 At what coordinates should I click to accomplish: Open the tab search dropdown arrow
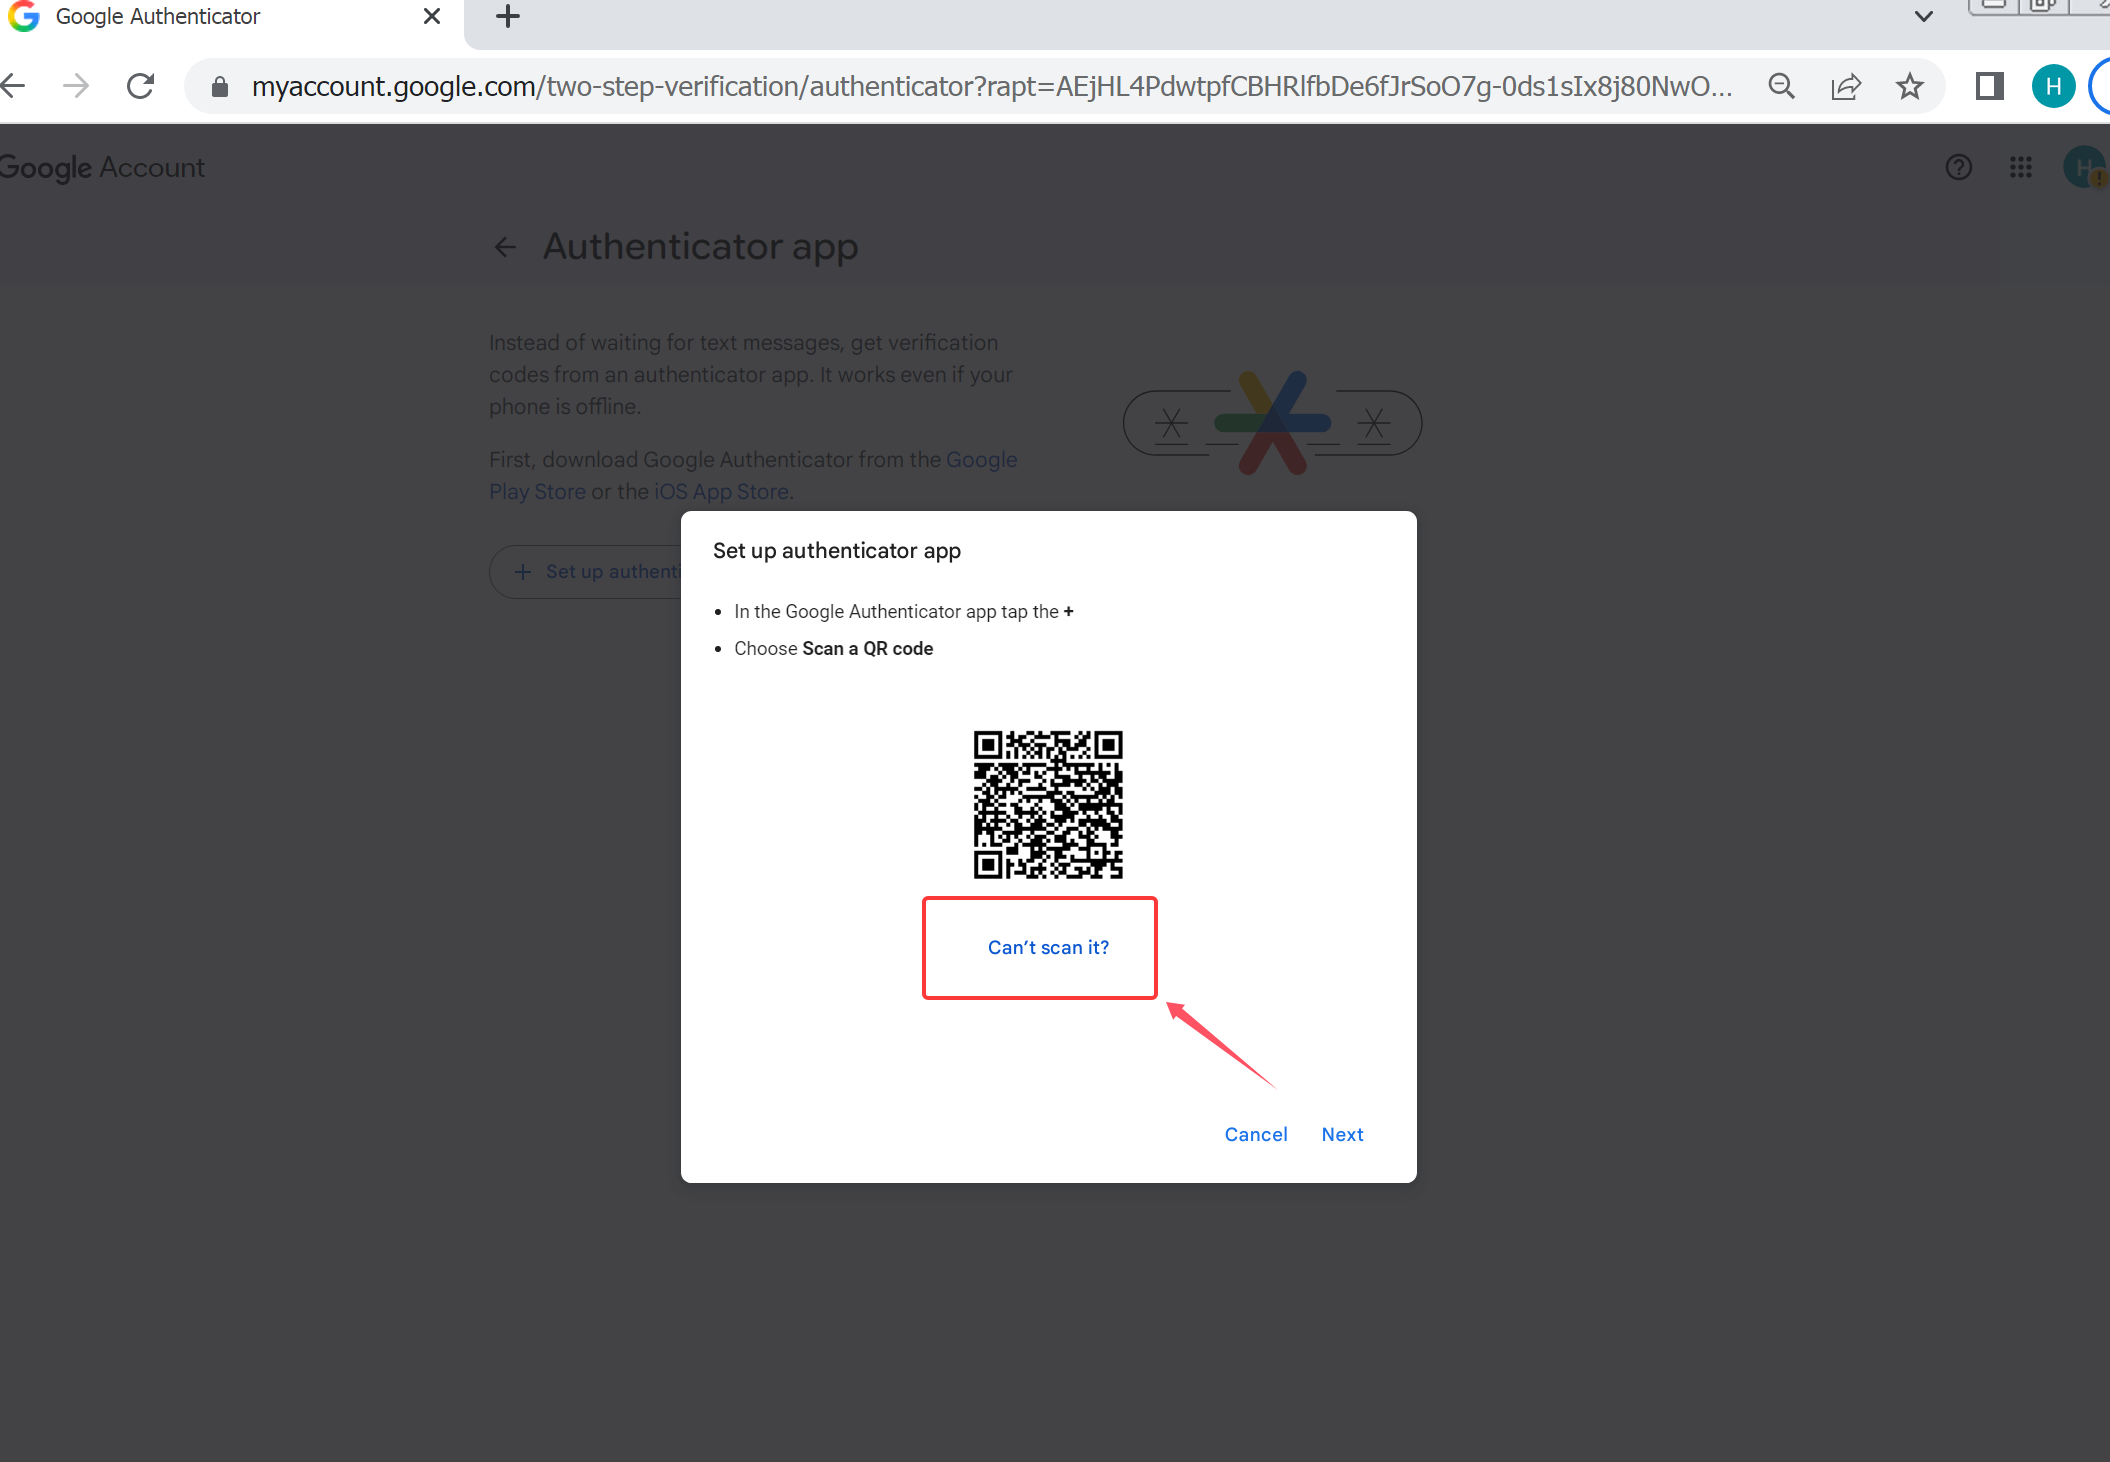coord(1923,17)
